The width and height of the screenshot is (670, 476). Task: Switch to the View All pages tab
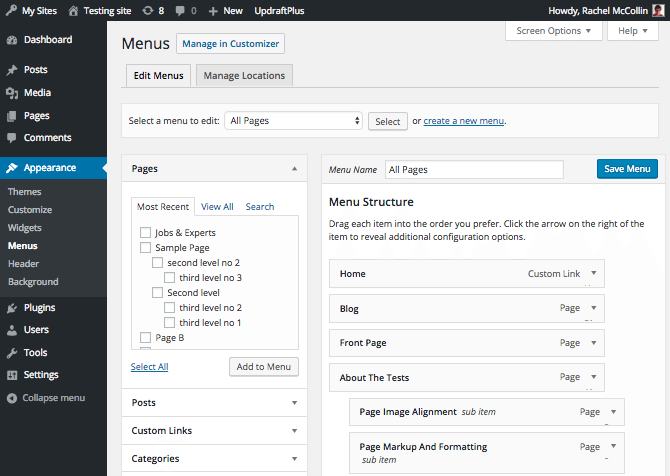click(217, 207)
